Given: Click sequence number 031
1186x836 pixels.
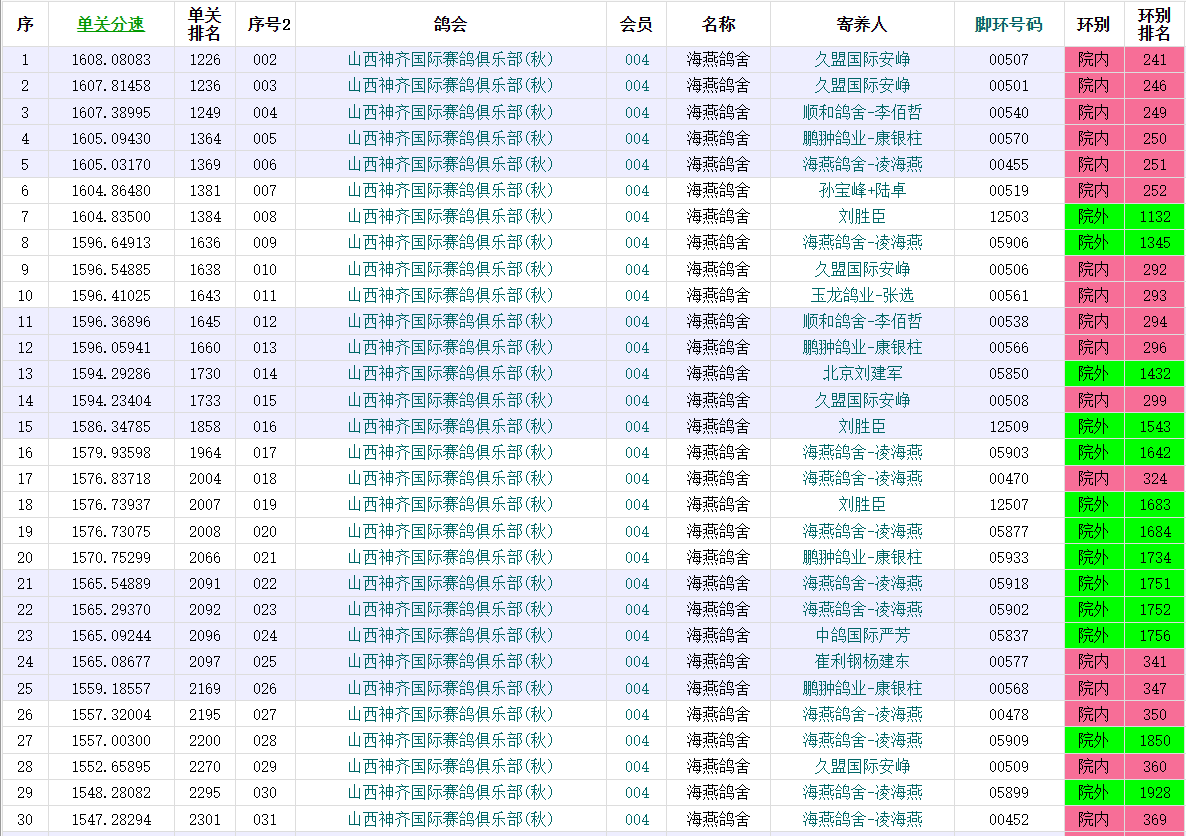Looking at the screenshot, I should pos(265,819).
